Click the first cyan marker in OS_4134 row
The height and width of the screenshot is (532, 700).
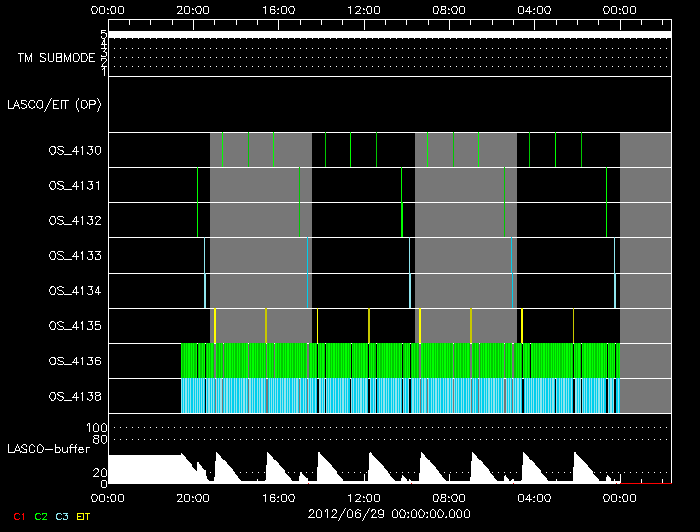tap(205, 291)
